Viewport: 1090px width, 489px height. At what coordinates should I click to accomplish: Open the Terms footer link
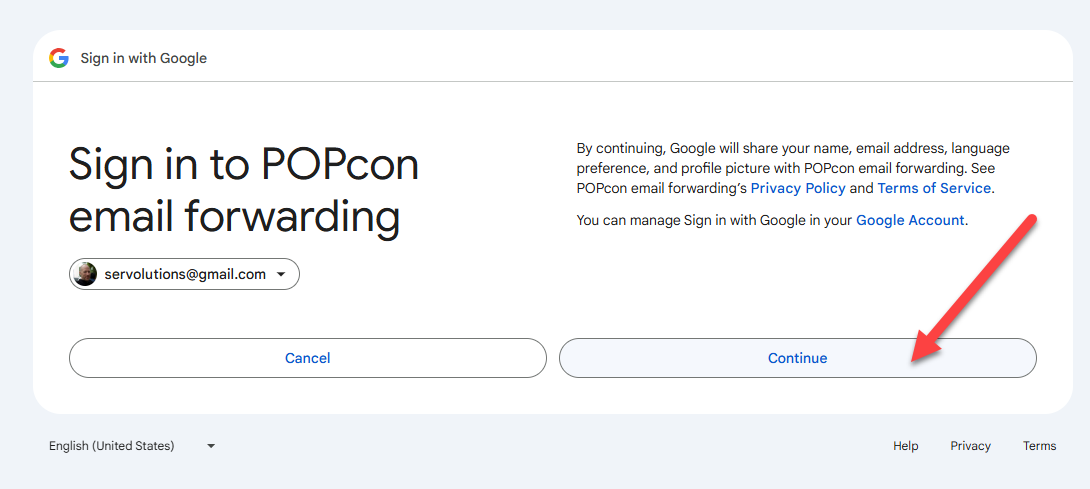(x=1039, y=446)
